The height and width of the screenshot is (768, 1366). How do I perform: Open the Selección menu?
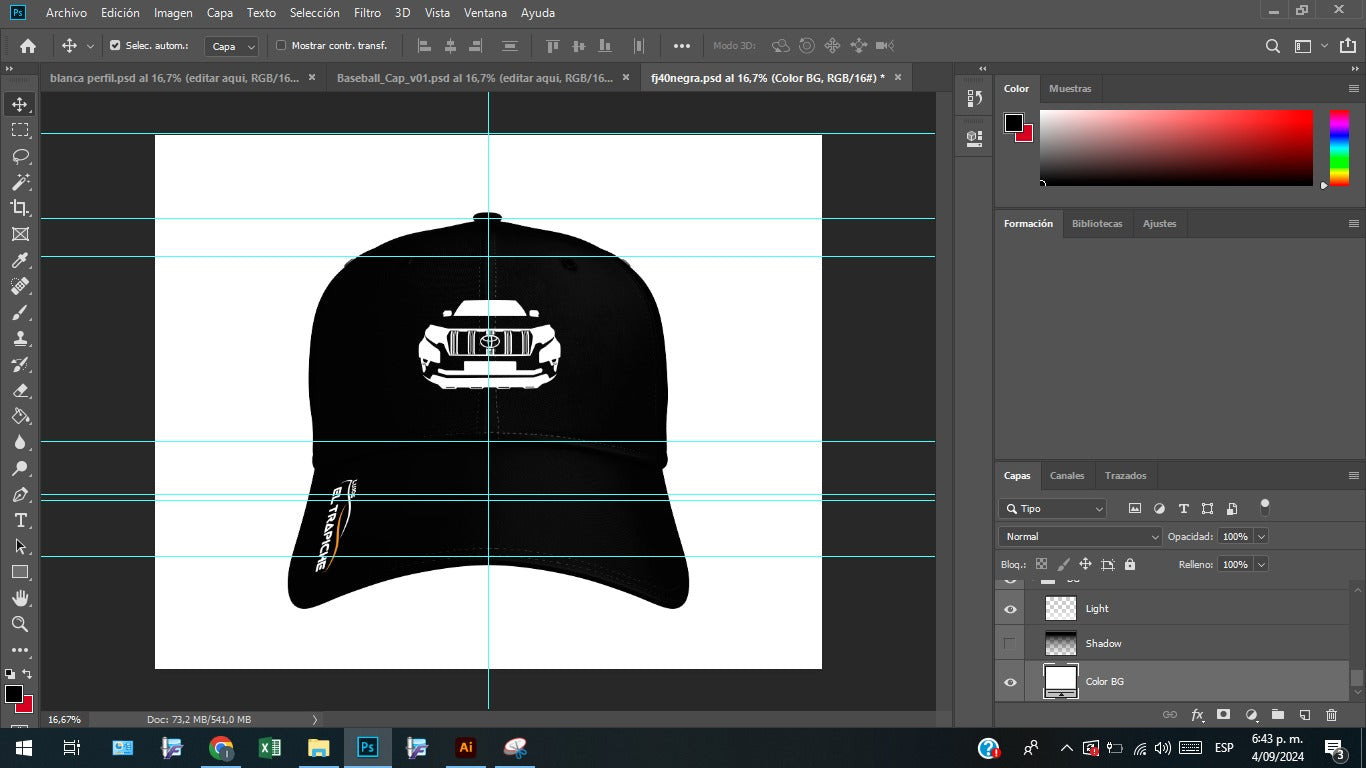click(314, 13)
